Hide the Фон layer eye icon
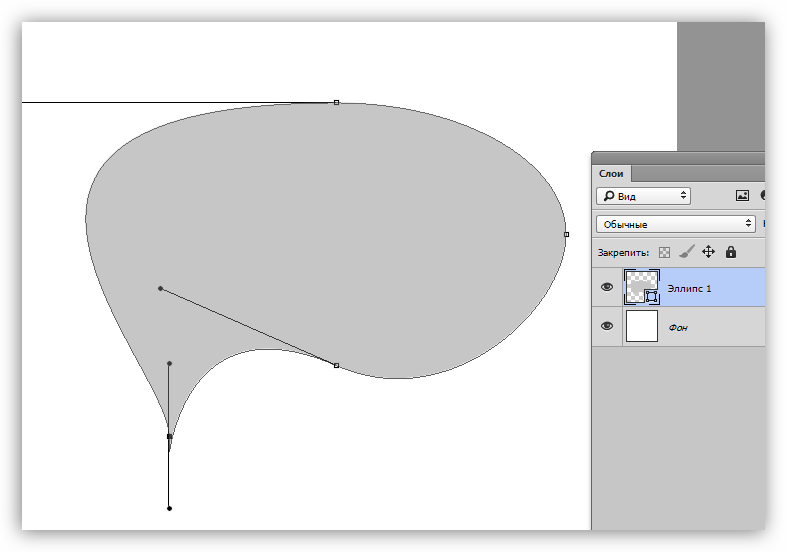787x552 pixels. click(607, 326)
